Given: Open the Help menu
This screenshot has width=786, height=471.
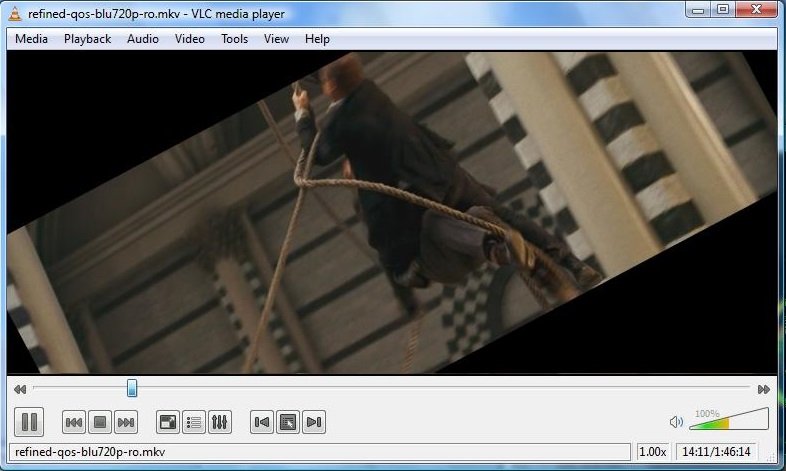Looking at the screenshot, I should pos(317,39).
